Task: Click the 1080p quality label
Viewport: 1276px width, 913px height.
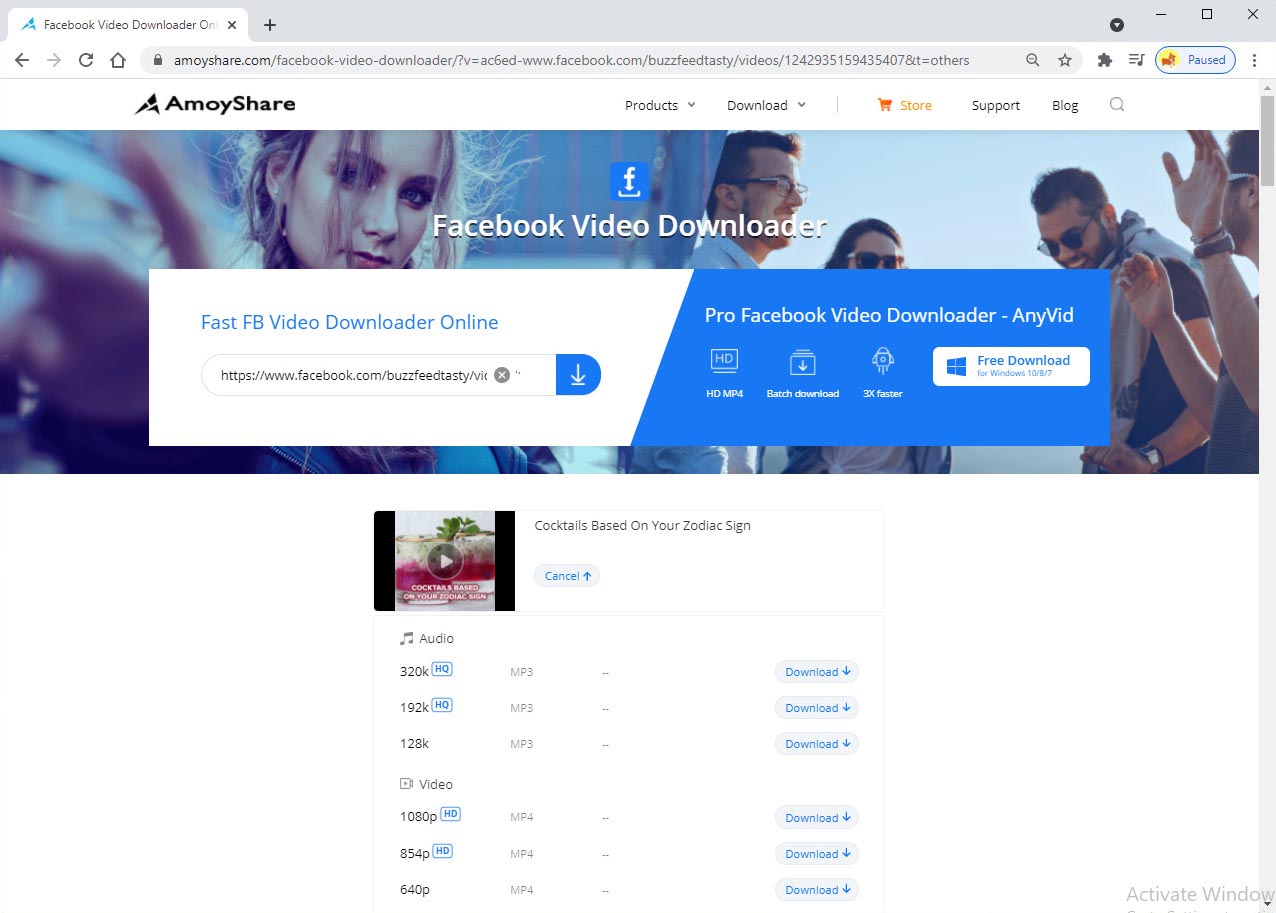Action: click(418, 817)
